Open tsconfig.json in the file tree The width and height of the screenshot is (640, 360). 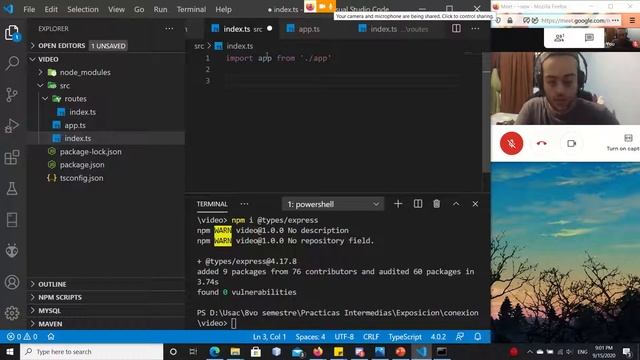coord(81,178)
